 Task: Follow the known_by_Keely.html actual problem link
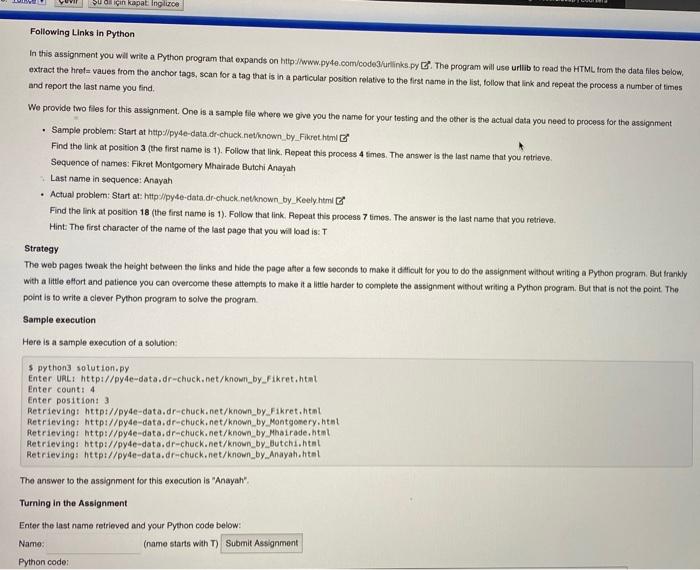[x=239, y=198]
